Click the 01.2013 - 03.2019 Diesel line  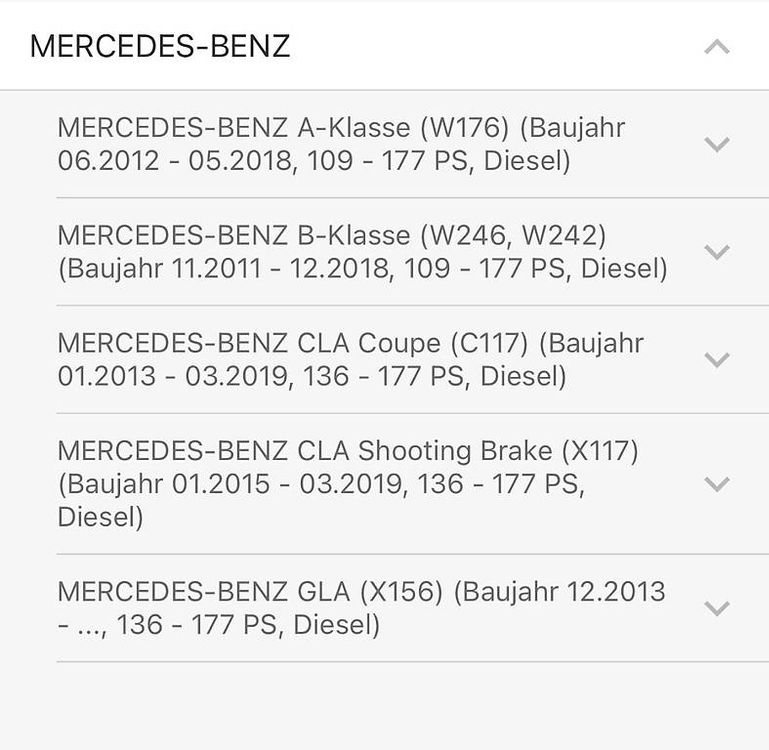coord(312,376)
